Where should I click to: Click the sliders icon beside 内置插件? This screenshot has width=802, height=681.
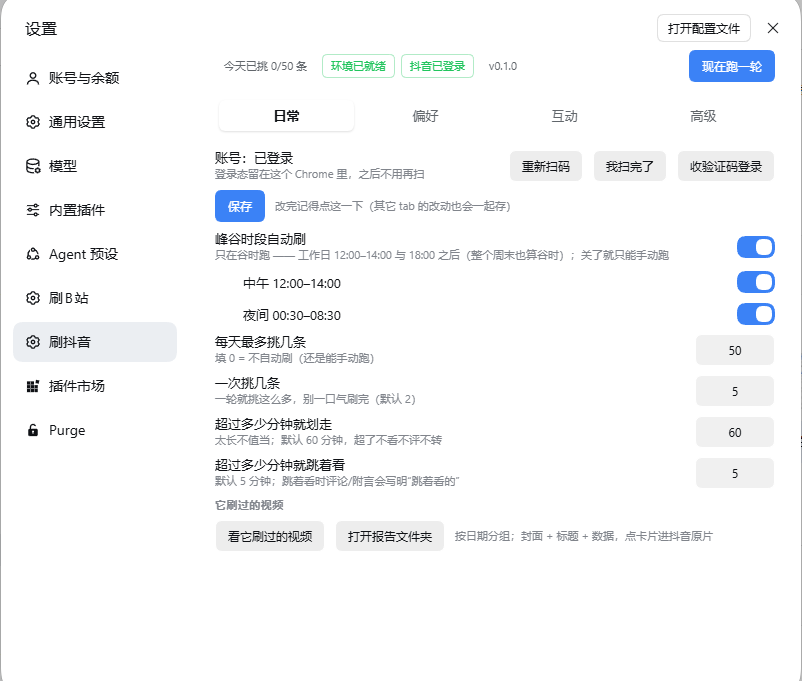(33, 210)
